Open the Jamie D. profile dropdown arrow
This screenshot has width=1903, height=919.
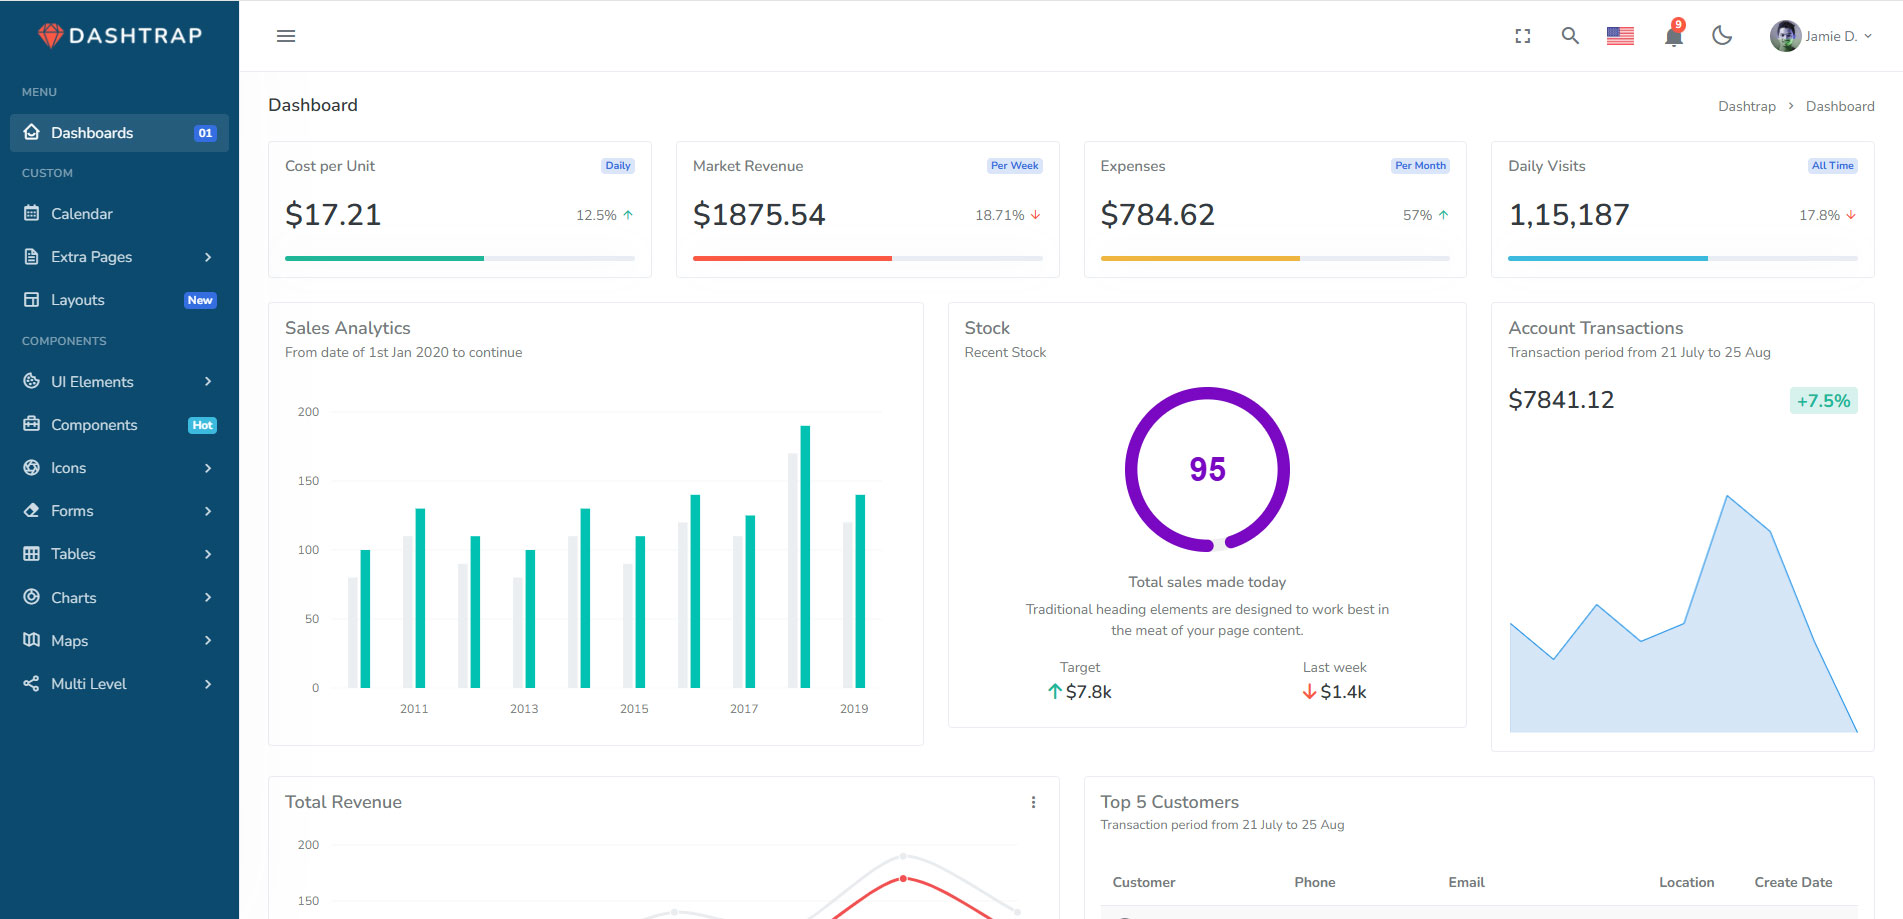click(1868, 36)
